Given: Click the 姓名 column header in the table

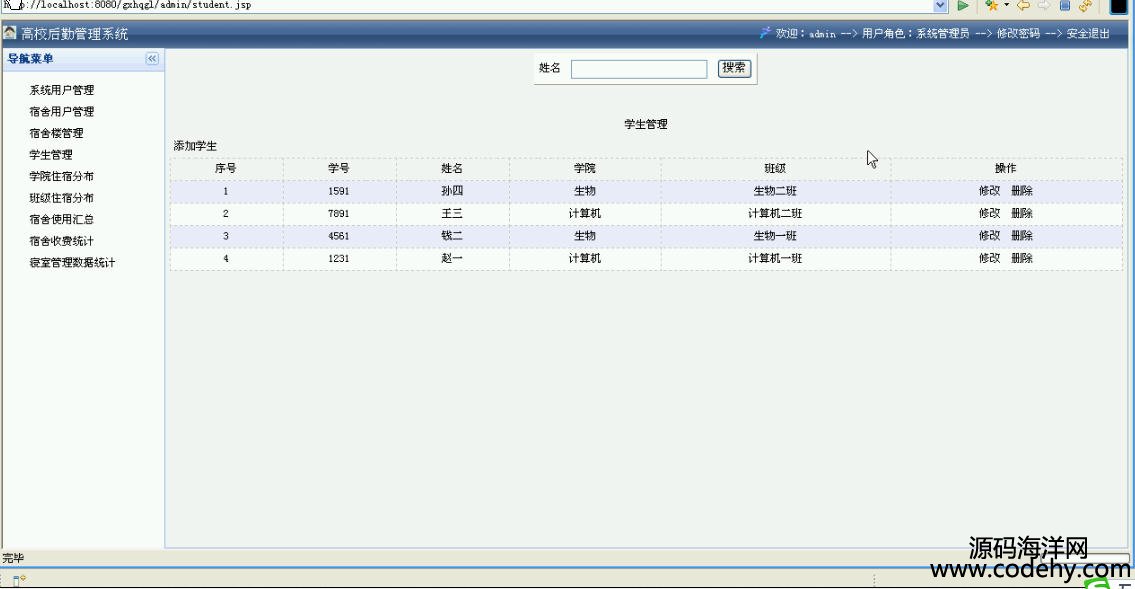Looking at the screenshot, I should click(x=452, y=169).
